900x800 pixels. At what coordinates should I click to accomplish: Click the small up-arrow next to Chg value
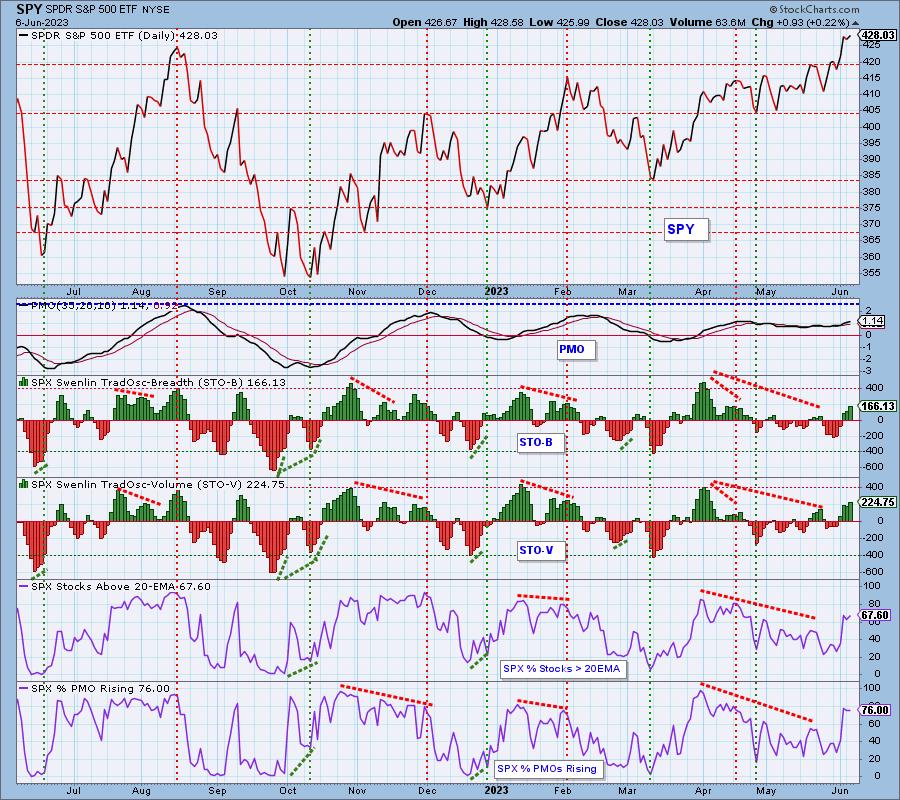point(856,23)
